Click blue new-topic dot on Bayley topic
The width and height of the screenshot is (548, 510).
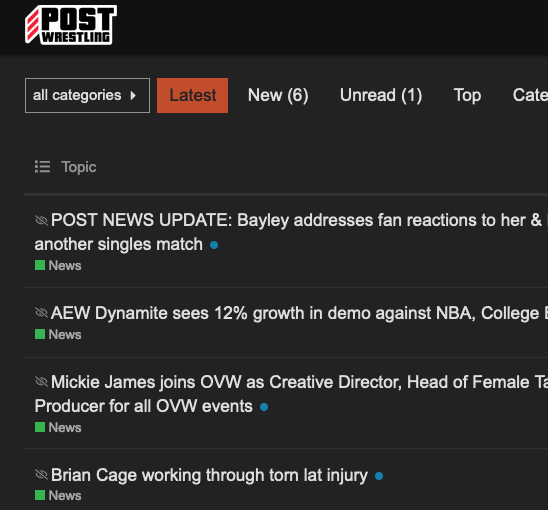[x=214, y=245]
